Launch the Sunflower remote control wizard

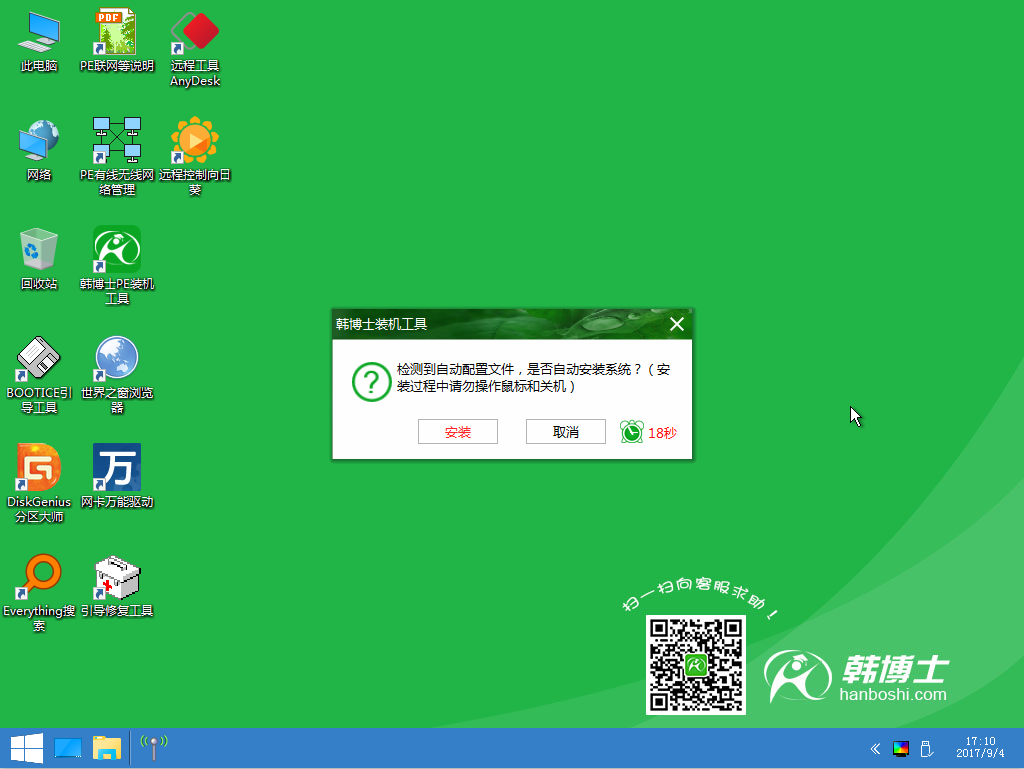pos(194,138)
